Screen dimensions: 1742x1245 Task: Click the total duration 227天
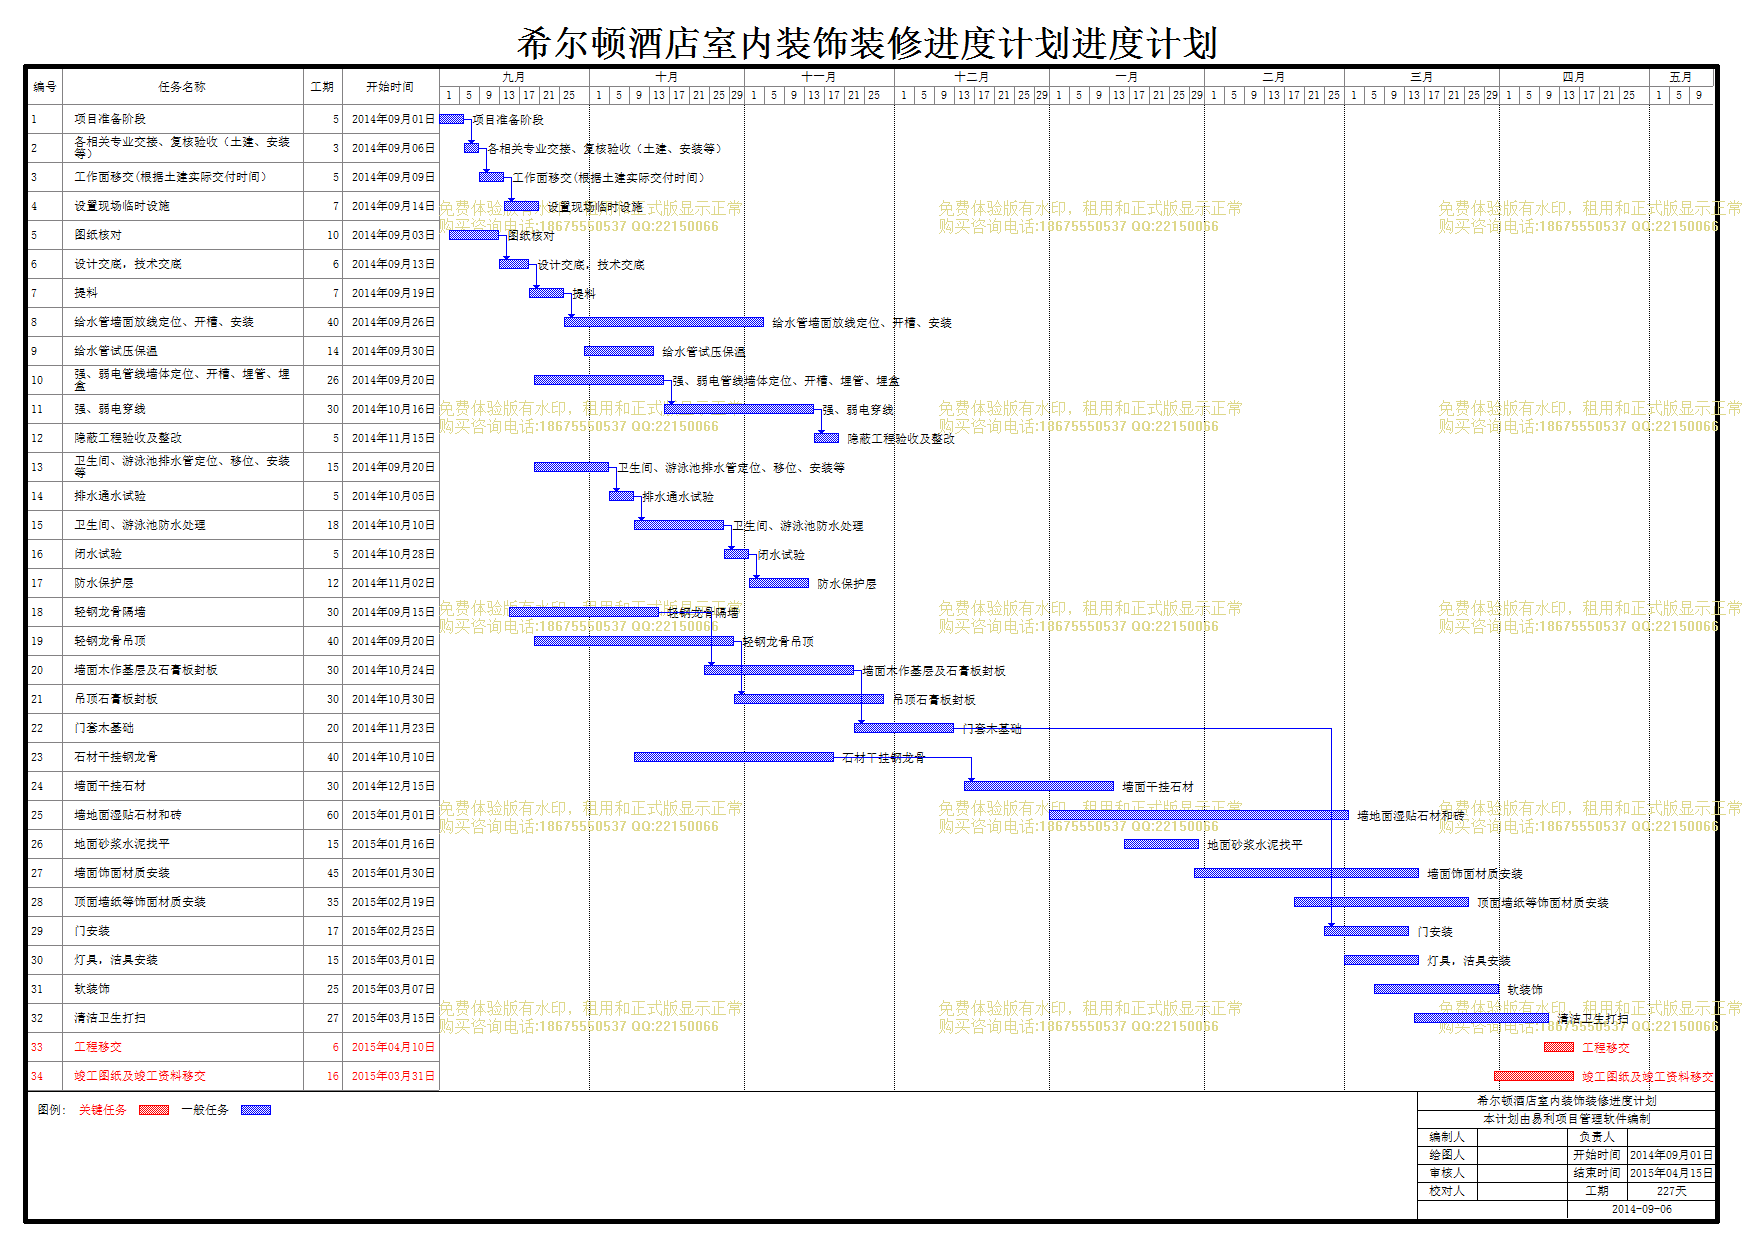(x=1671, y=1191)
